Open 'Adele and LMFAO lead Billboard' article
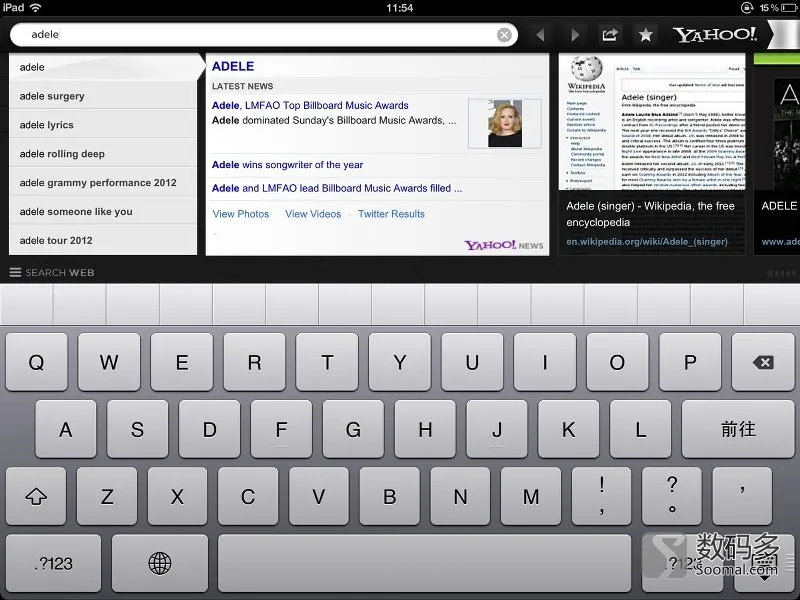Image resolution: width=800 pixels, height=600 pixels. tap(337, 188)
